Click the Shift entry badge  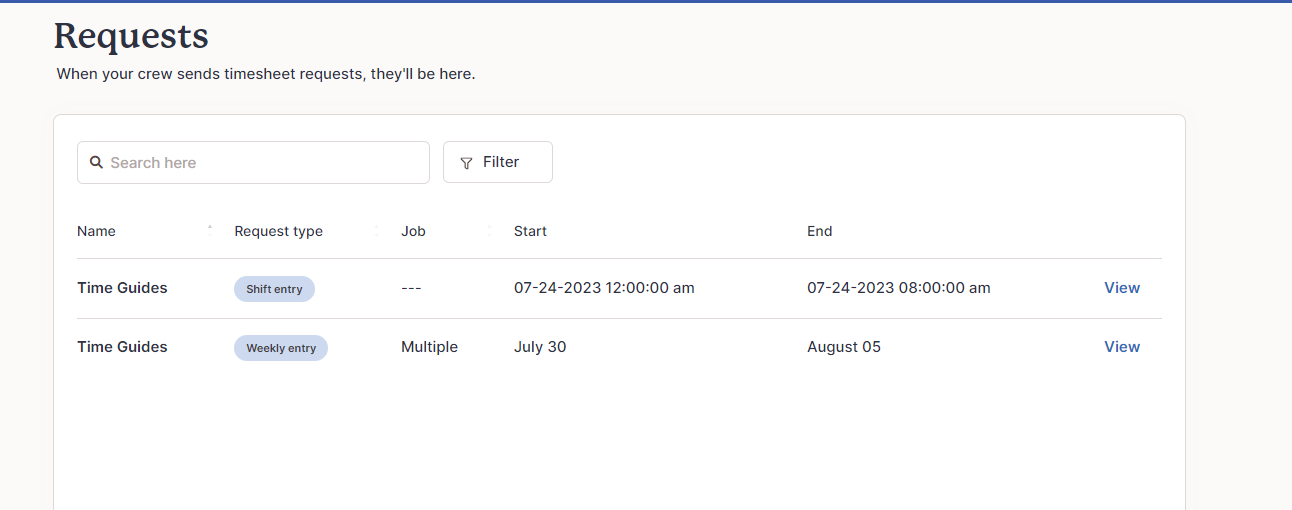[274, 289]
